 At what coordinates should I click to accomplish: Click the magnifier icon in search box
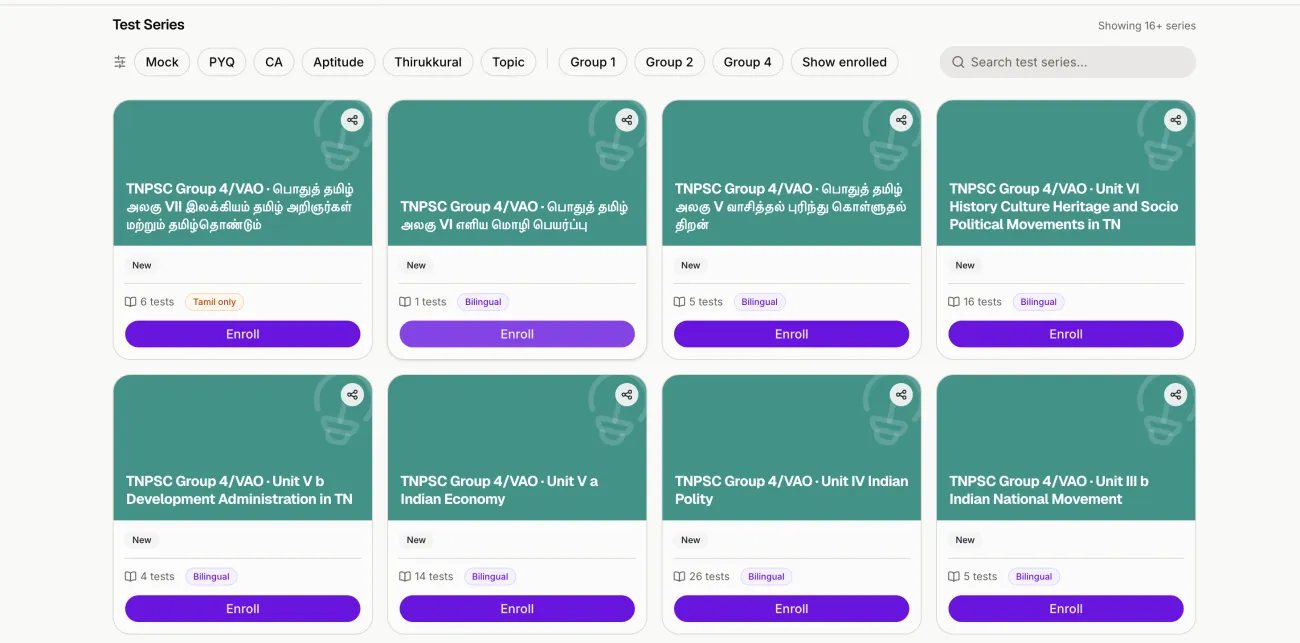(959, 62)
